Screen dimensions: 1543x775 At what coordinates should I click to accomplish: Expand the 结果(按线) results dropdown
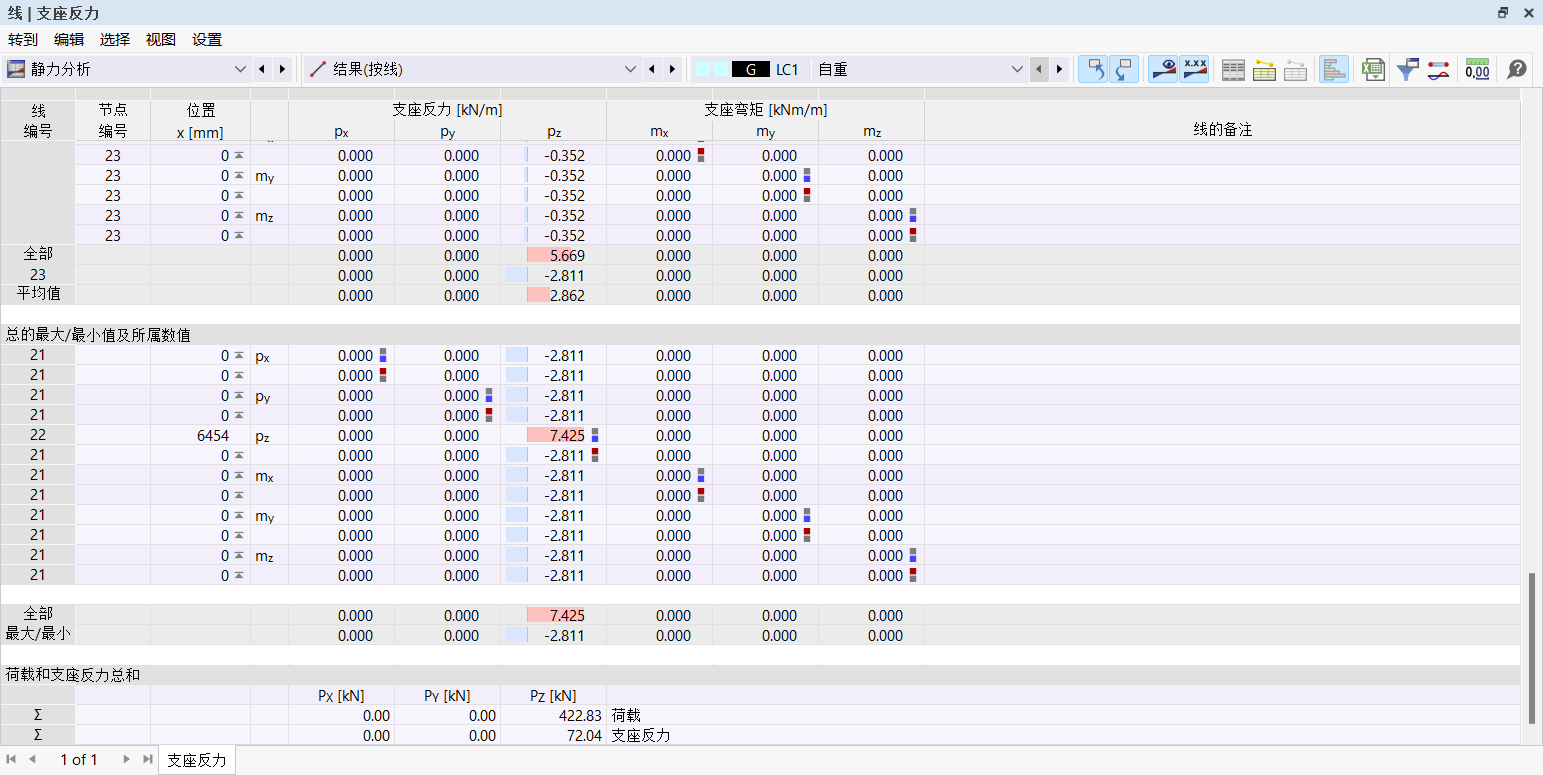[x=630, y=69]
